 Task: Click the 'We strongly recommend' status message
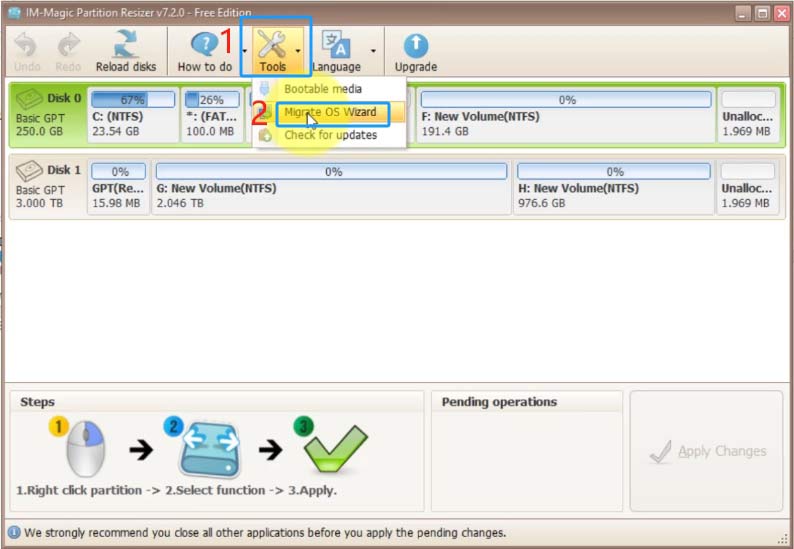pyautogui.click(x=265, y=532)
